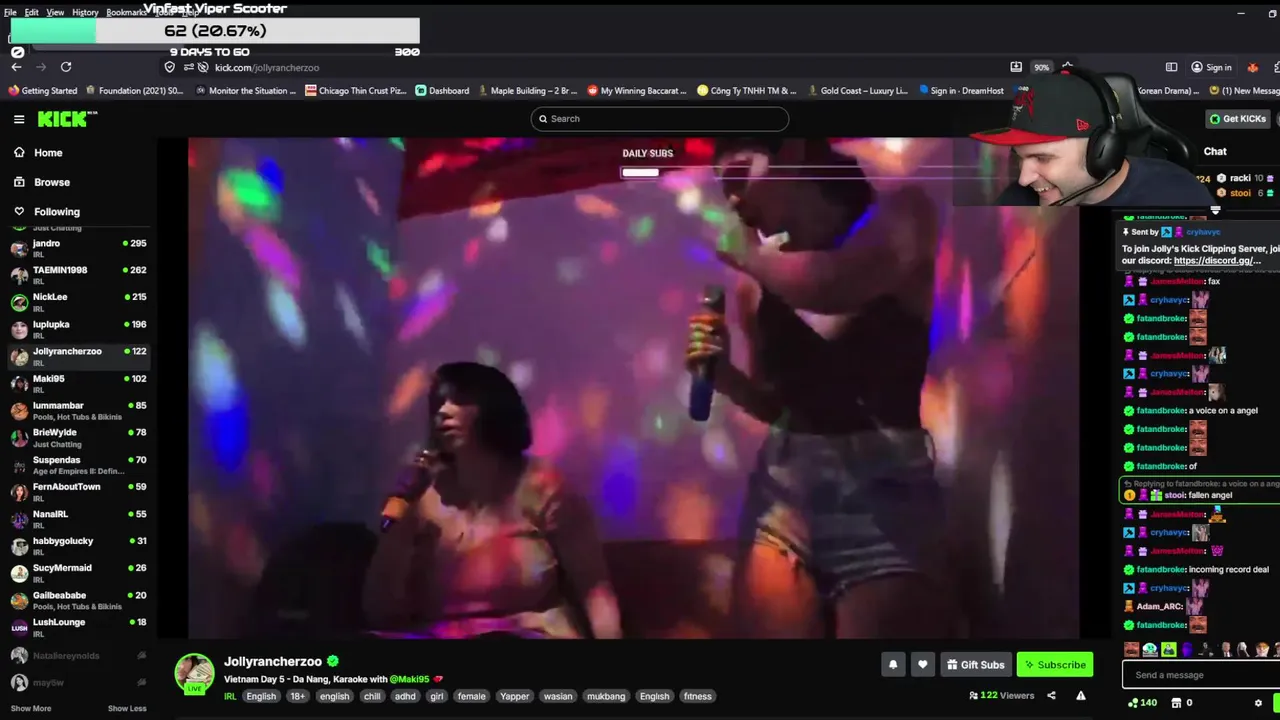The image size is (1280, 720).
Task: Click Show Less in the sidebar
Action: 127,708
